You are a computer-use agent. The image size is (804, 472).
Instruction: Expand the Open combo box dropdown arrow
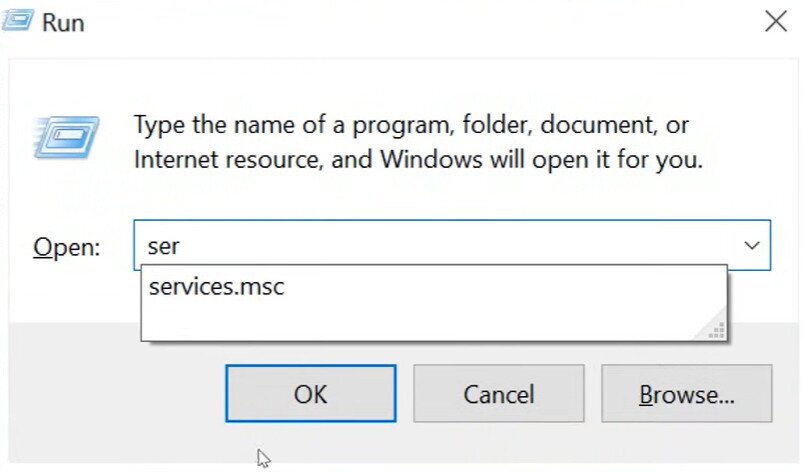751,246
